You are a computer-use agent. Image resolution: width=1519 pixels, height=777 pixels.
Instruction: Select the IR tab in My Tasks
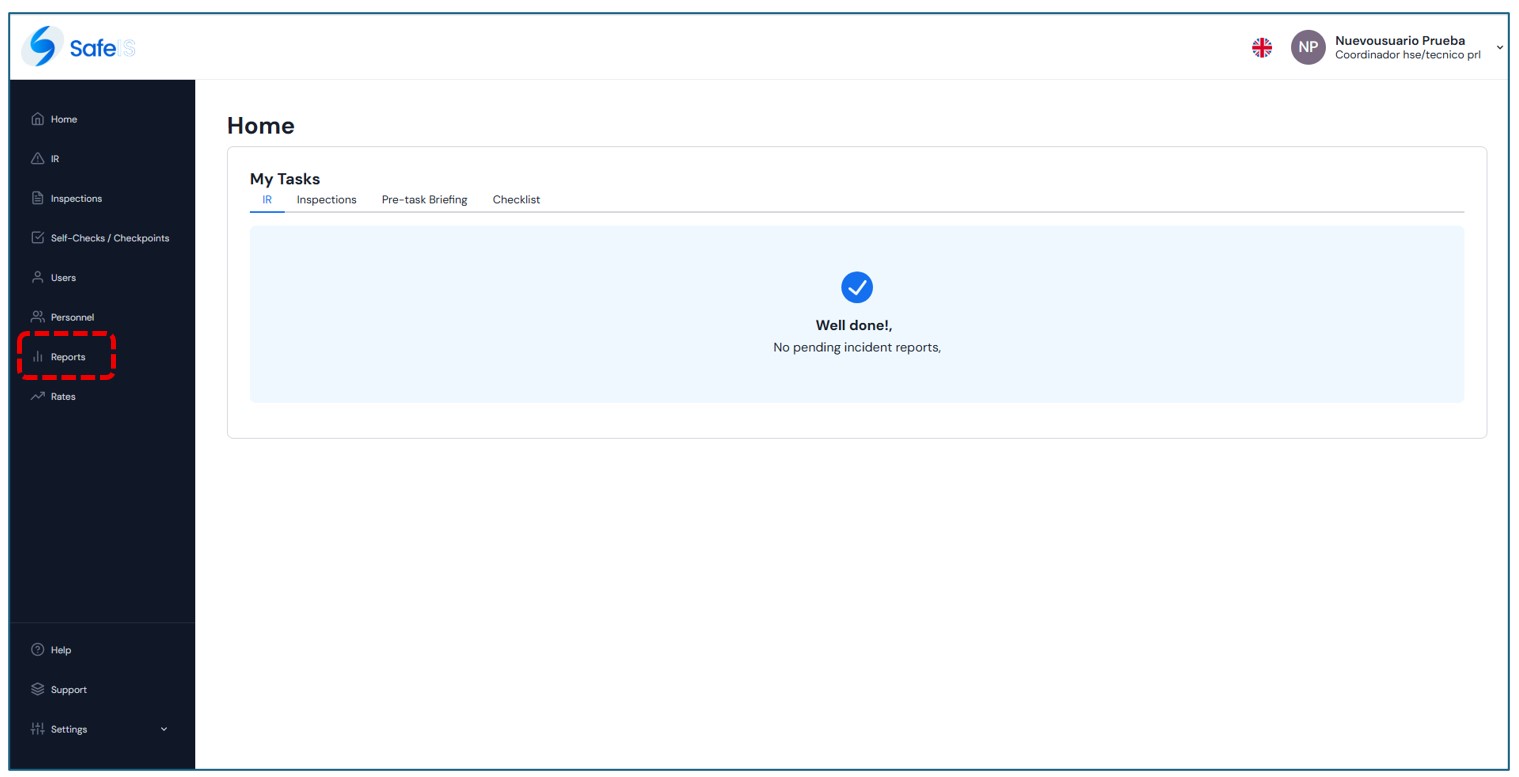pos(267,200)
